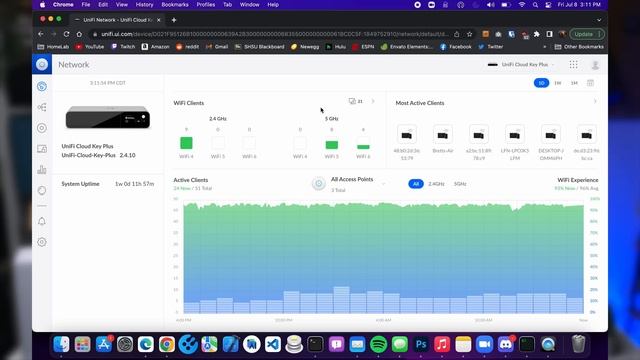Open Visual Studio Code from the Dock
640x360 pixels.
click(x=273, y=344)
